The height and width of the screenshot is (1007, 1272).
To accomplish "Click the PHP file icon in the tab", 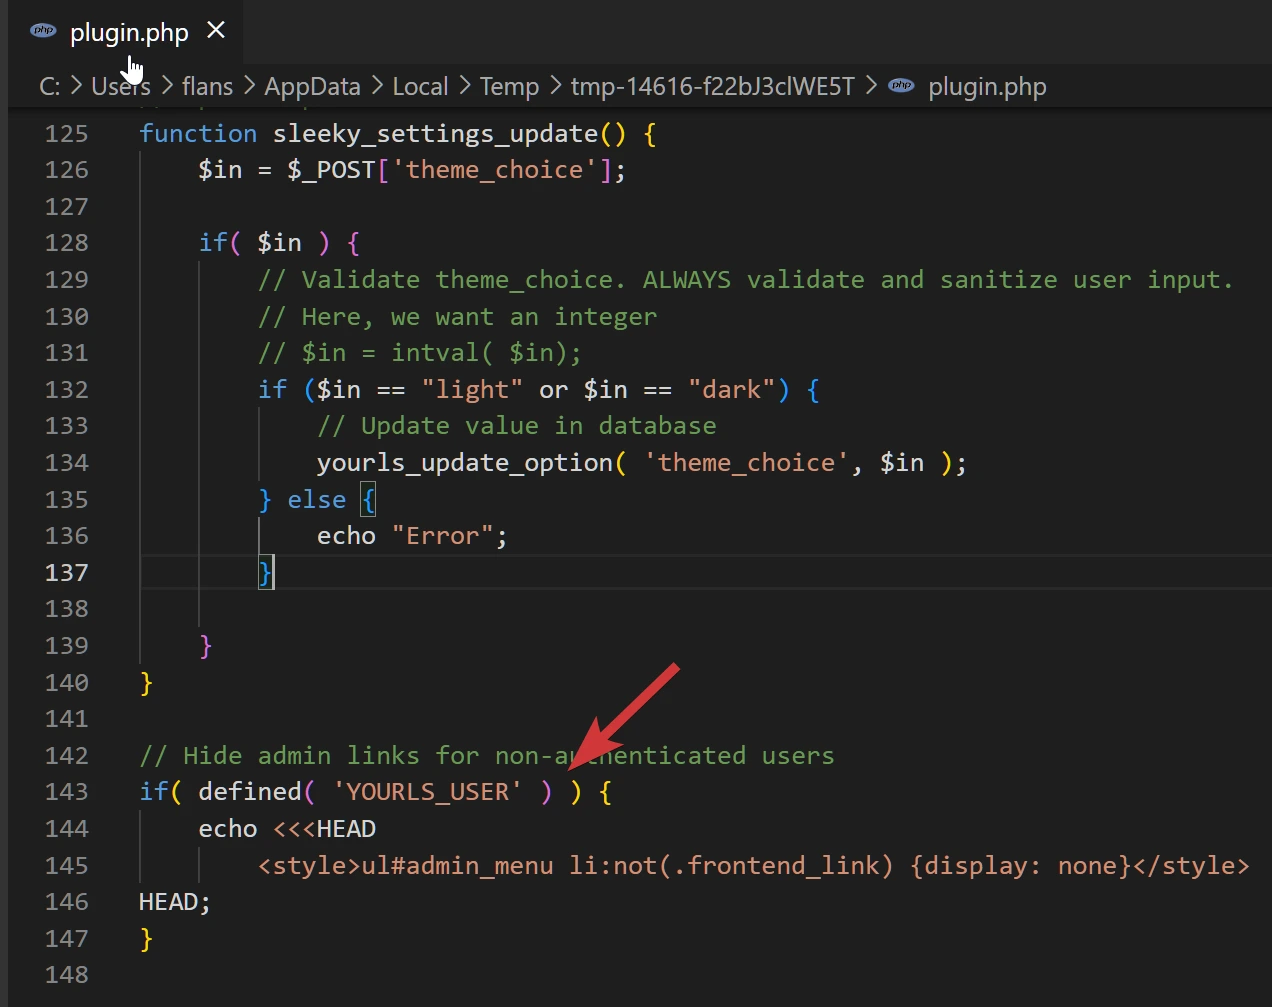I will pyautogui.click(x=43, y=31).
